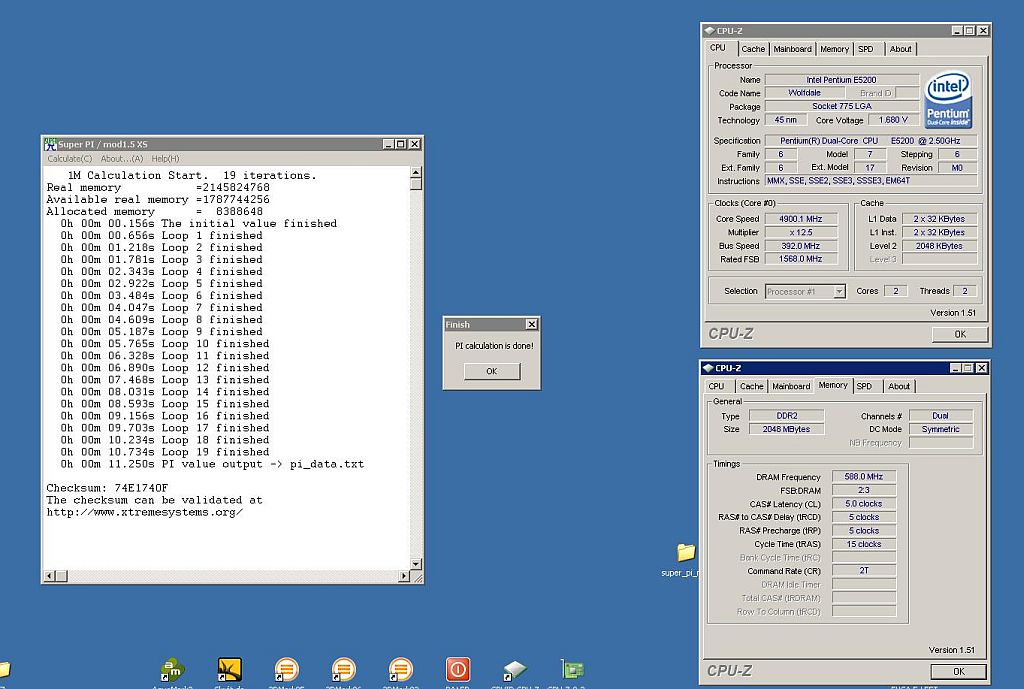
Task: Switch to Cache tab in lower CPU-Z
Action: [752, 386]
